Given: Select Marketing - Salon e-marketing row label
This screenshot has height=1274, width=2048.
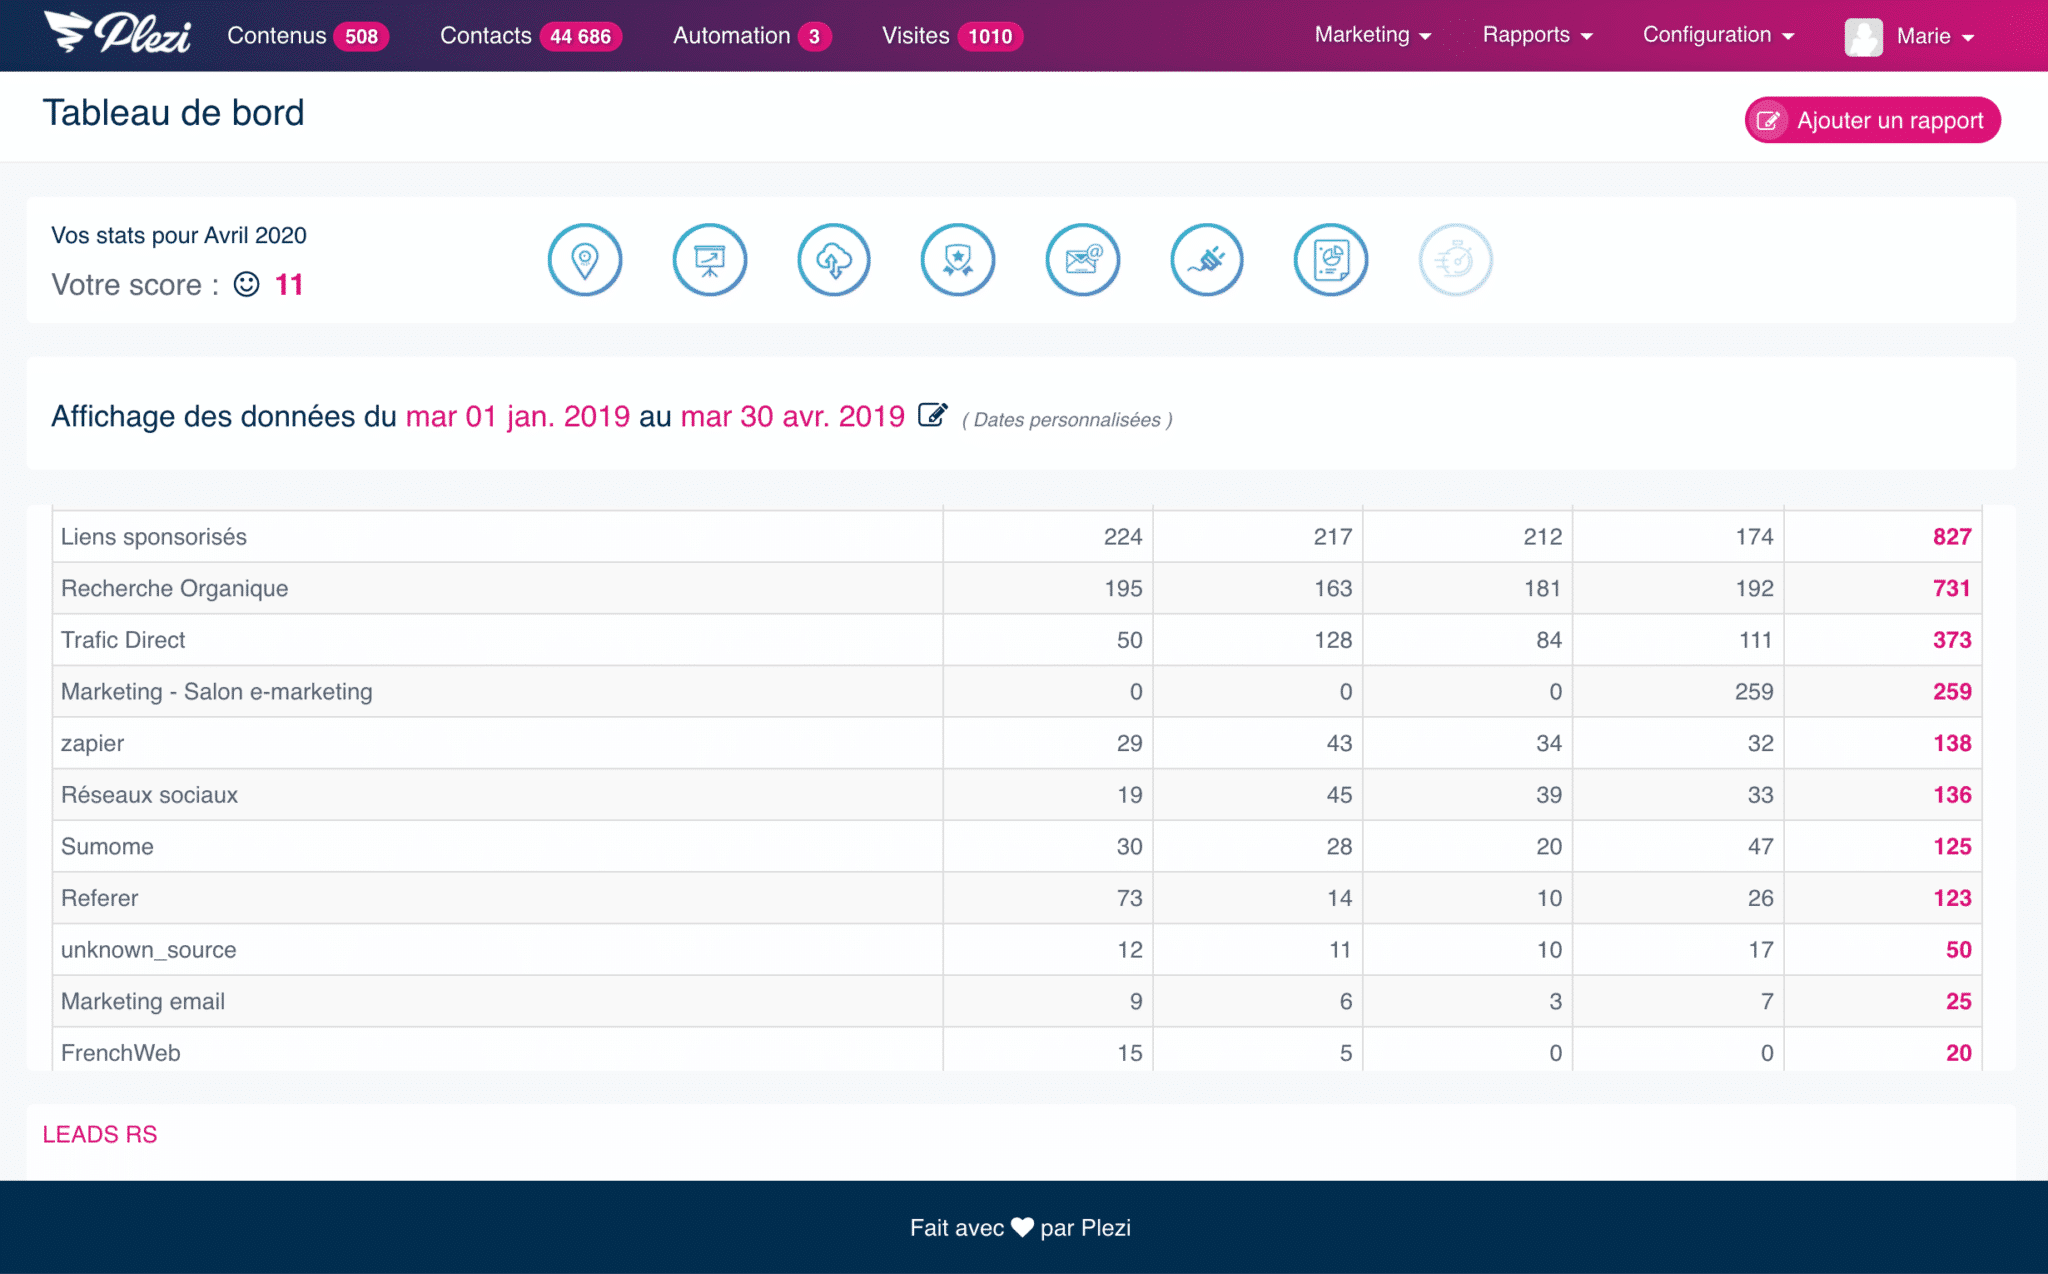Looking at the screenshot, I should pyautogui.click(x=216, y=692).
